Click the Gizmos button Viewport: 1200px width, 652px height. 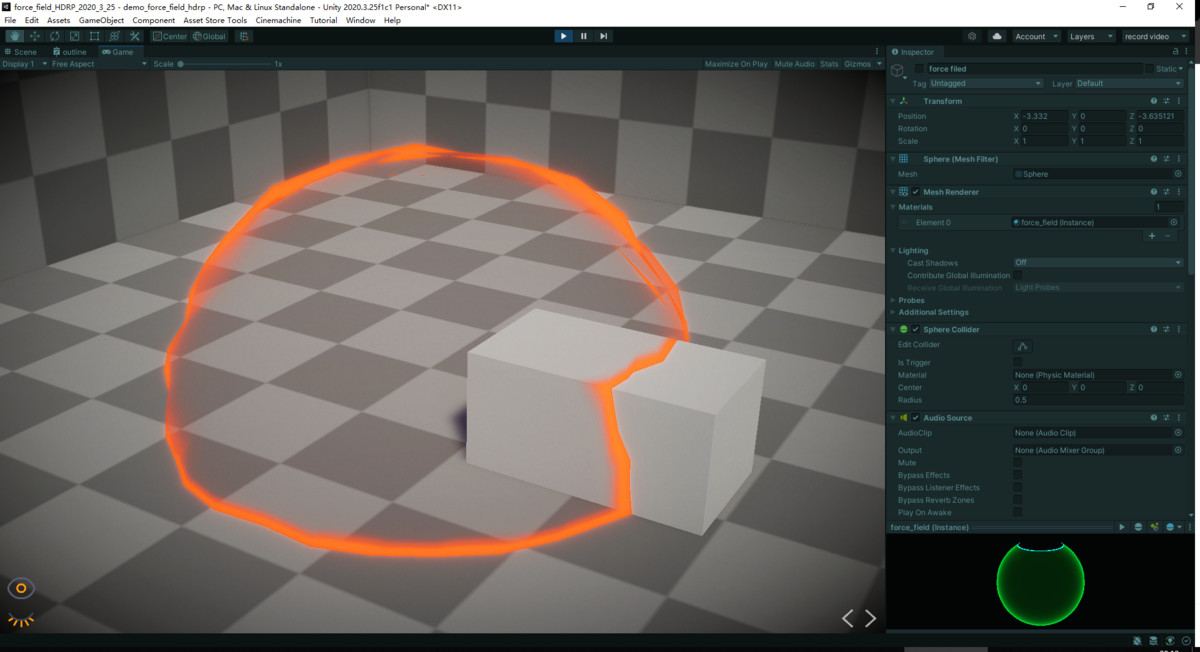point(858,64)
